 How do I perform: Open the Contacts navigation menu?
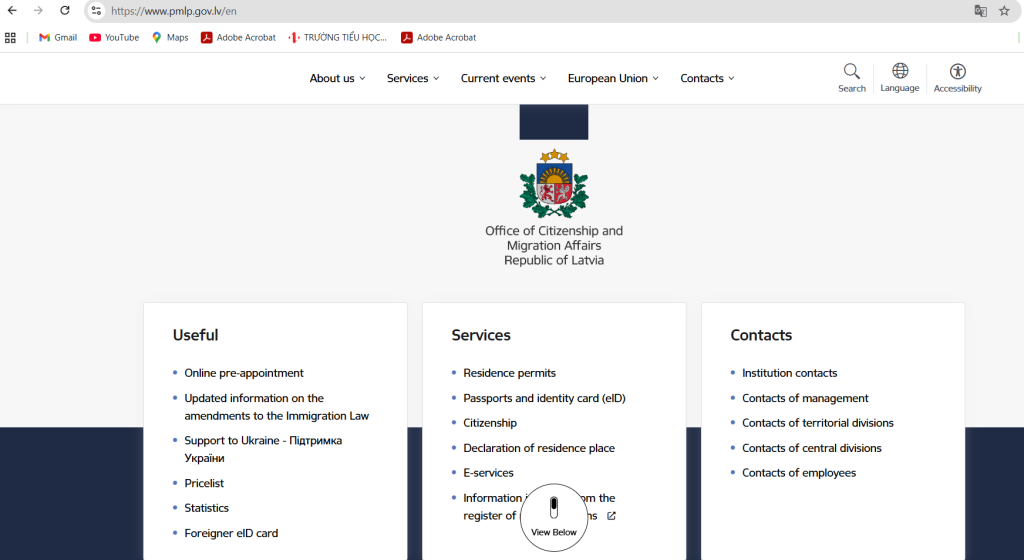coord(707,78)
